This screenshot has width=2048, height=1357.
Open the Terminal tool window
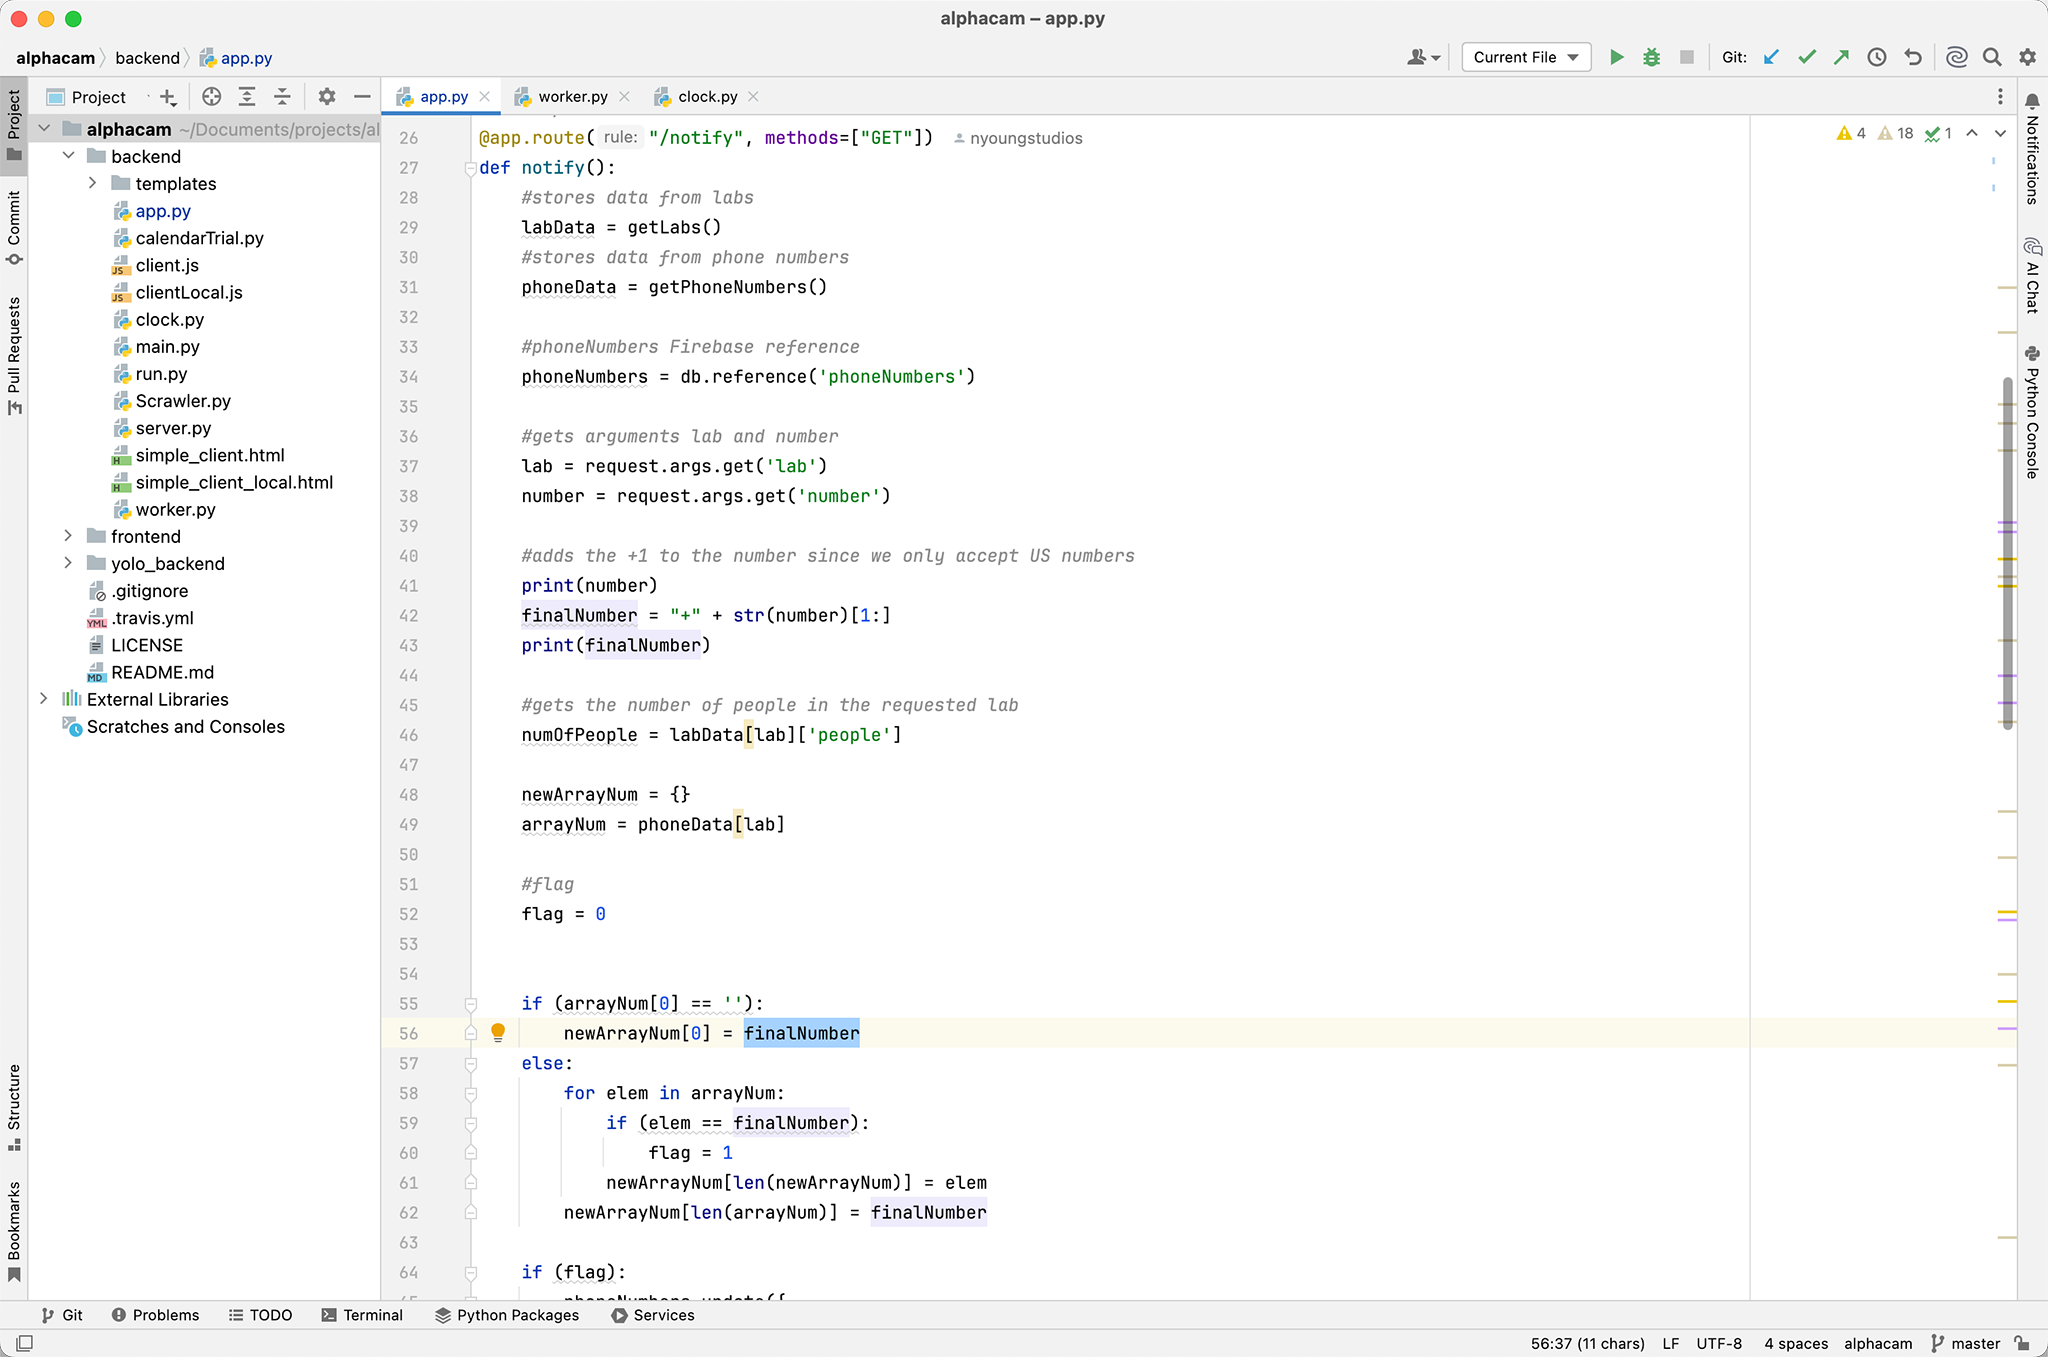tap(364, 1315)
